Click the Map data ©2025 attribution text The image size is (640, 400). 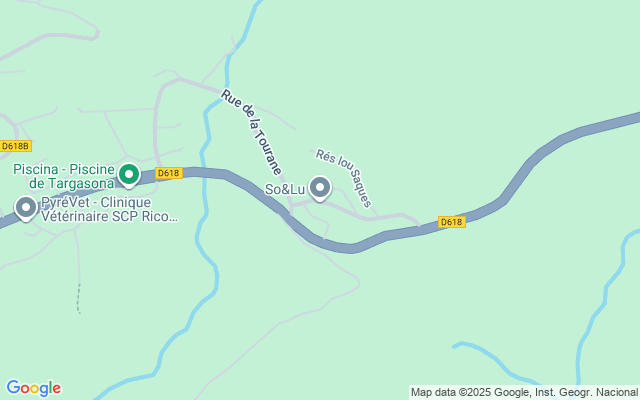coord(524,393)
